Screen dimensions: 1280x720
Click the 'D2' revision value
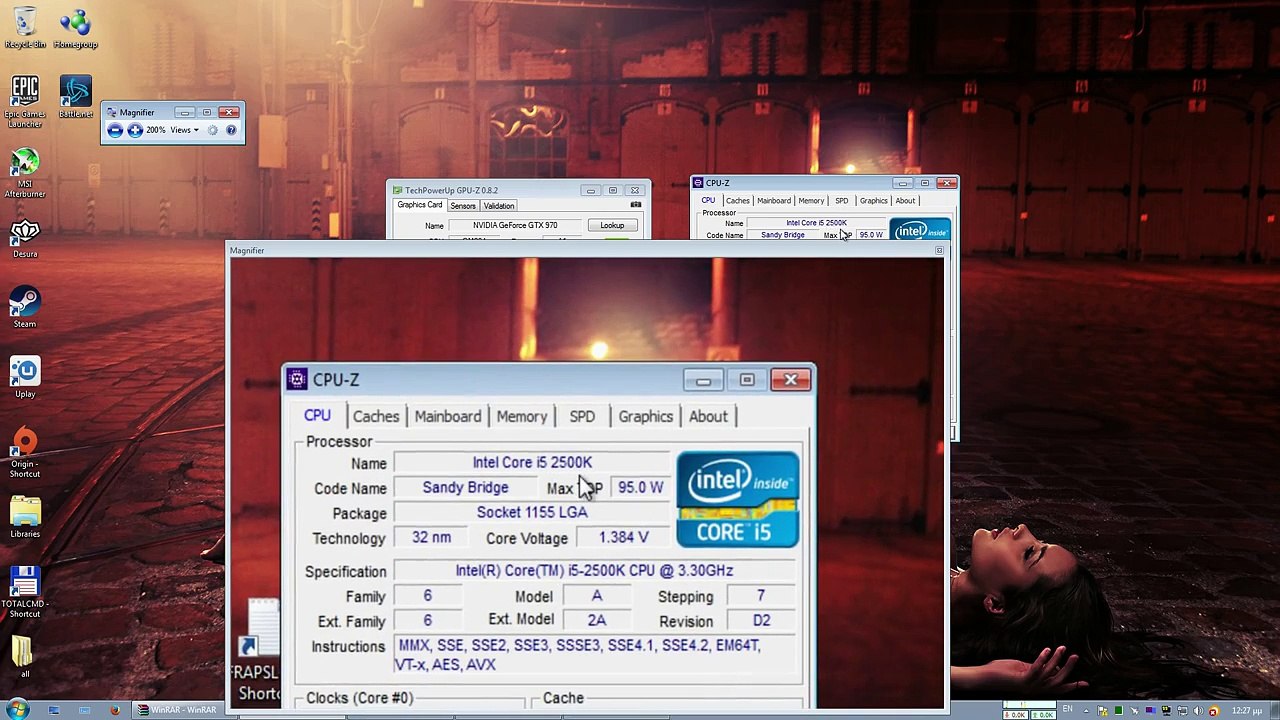761,621
